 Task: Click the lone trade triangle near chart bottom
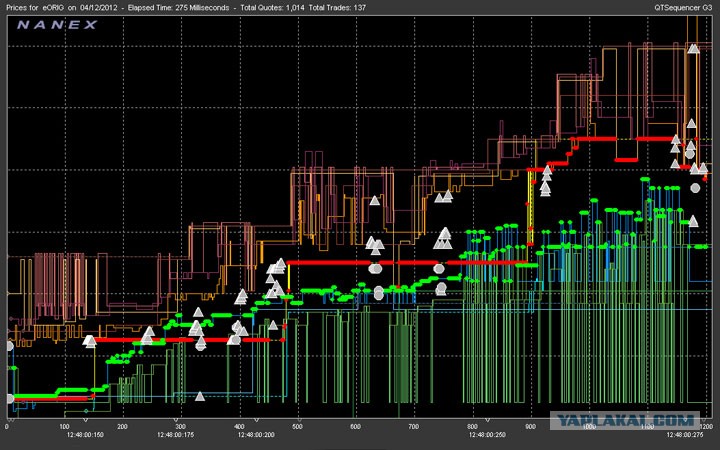200,396
